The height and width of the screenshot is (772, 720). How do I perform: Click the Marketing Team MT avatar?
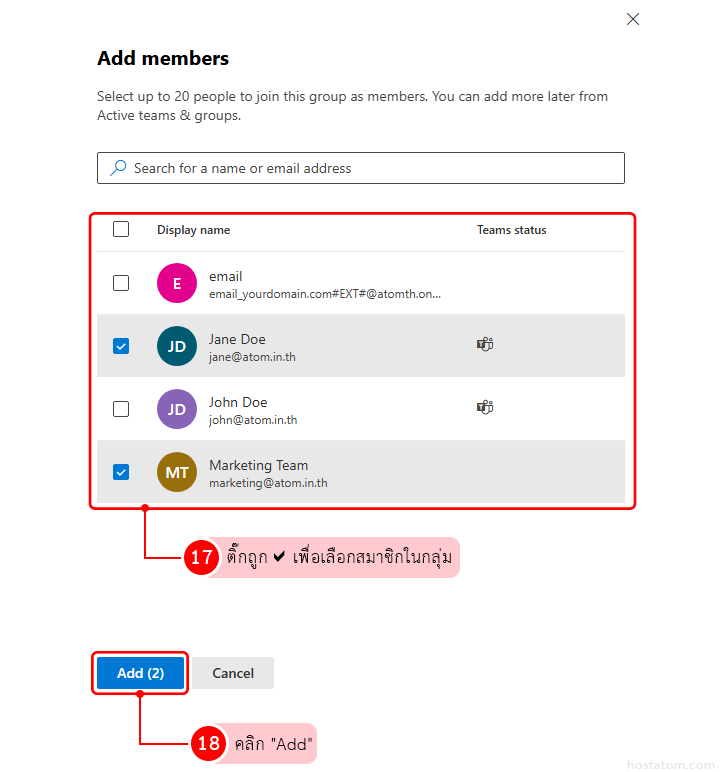click(x=177, y=472)
